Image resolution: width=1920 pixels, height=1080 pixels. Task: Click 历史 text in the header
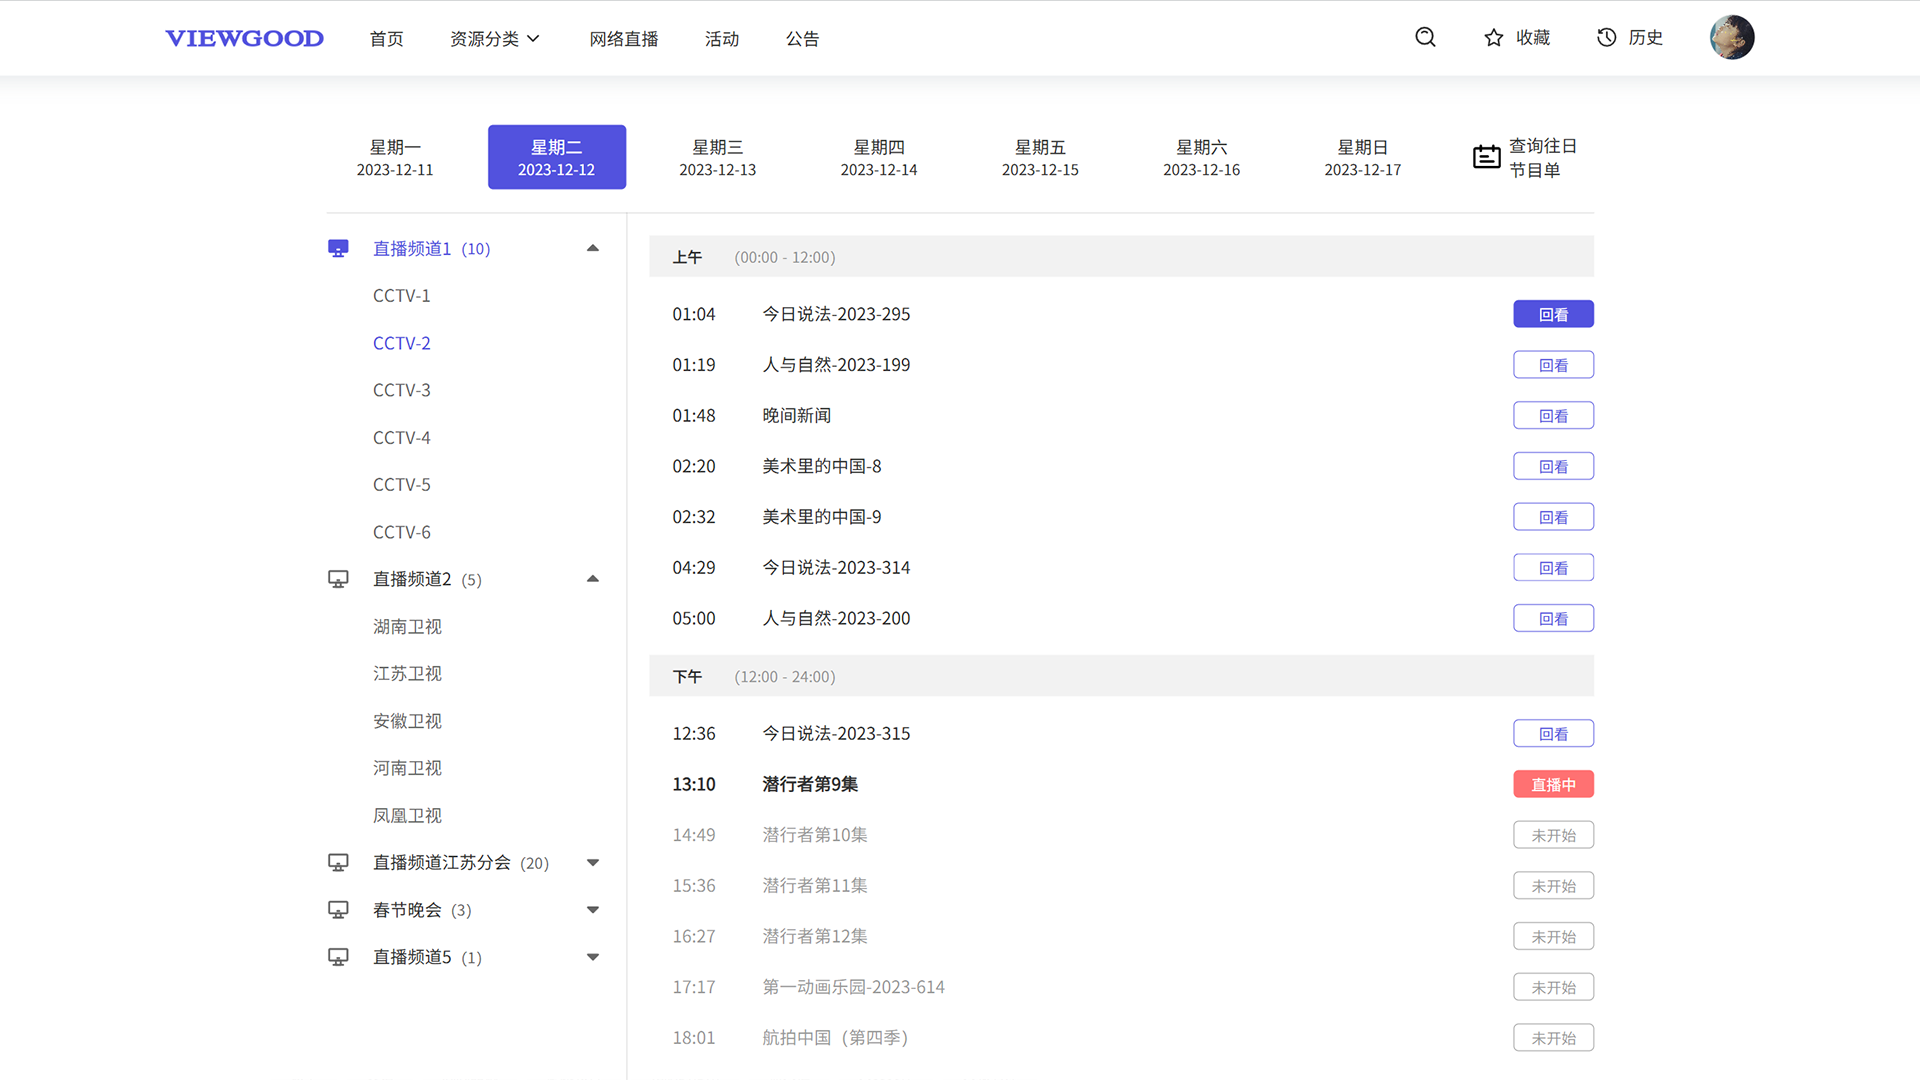tap(1645, 37)
